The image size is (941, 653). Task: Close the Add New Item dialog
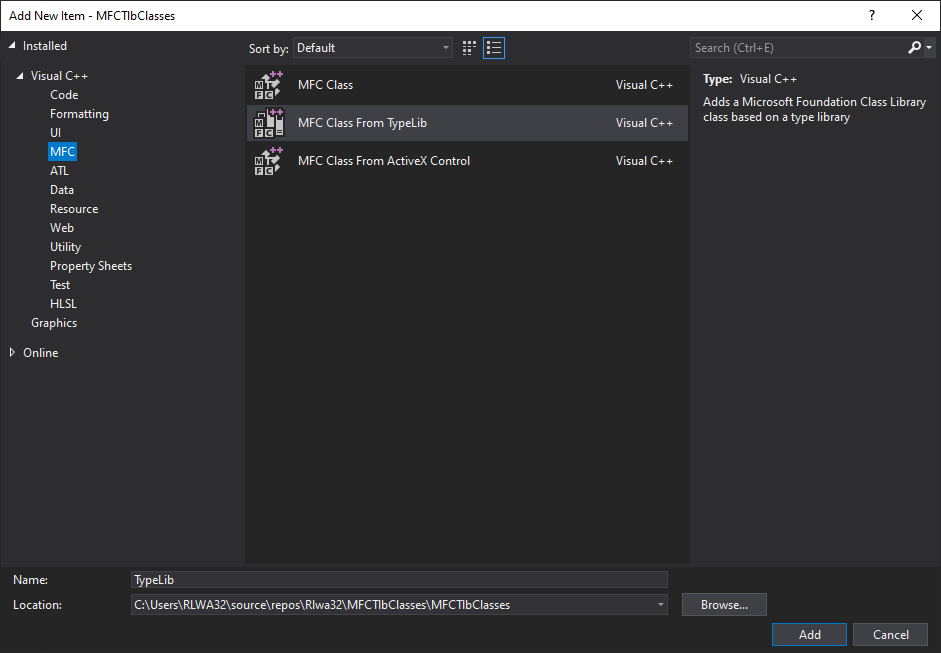917,16
